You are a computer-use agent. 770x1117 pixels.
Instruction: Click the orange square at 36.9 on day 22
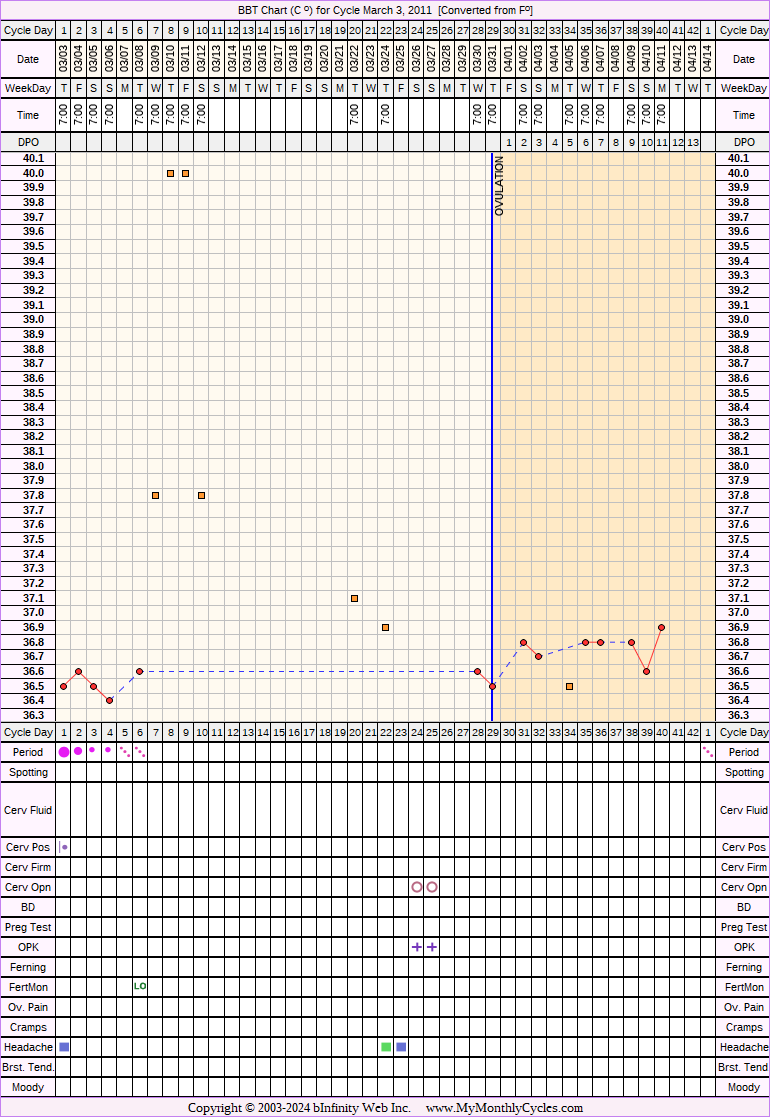tap(385, 627)
